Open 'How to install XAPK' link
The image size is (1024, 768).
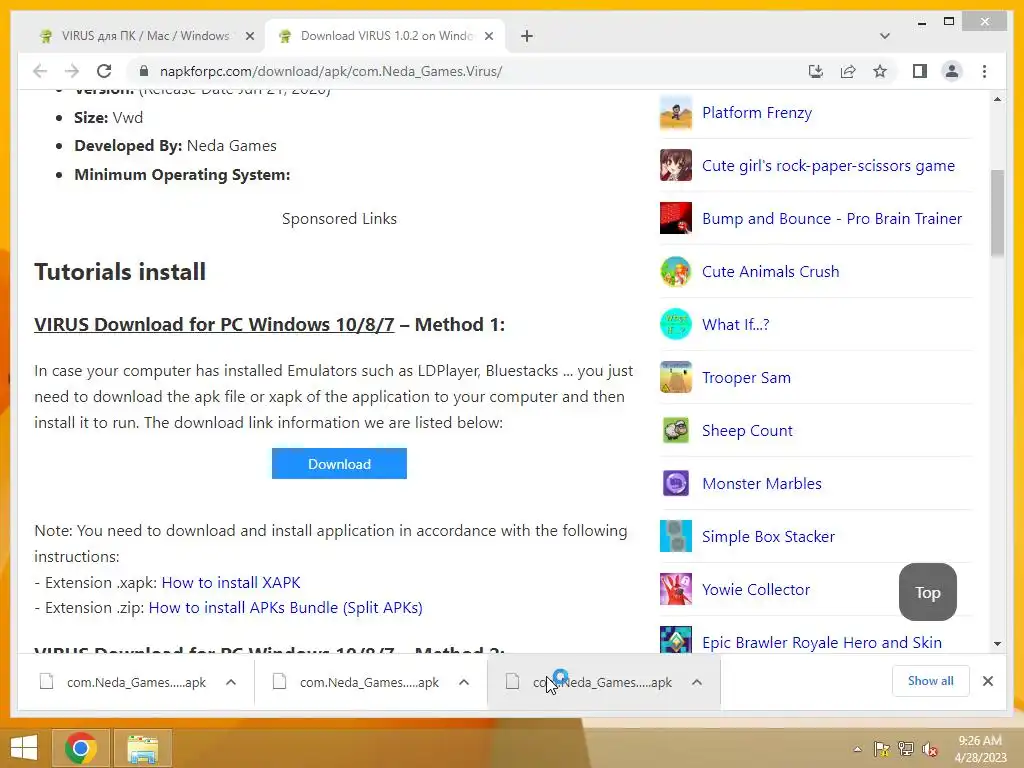click(231, 583)
